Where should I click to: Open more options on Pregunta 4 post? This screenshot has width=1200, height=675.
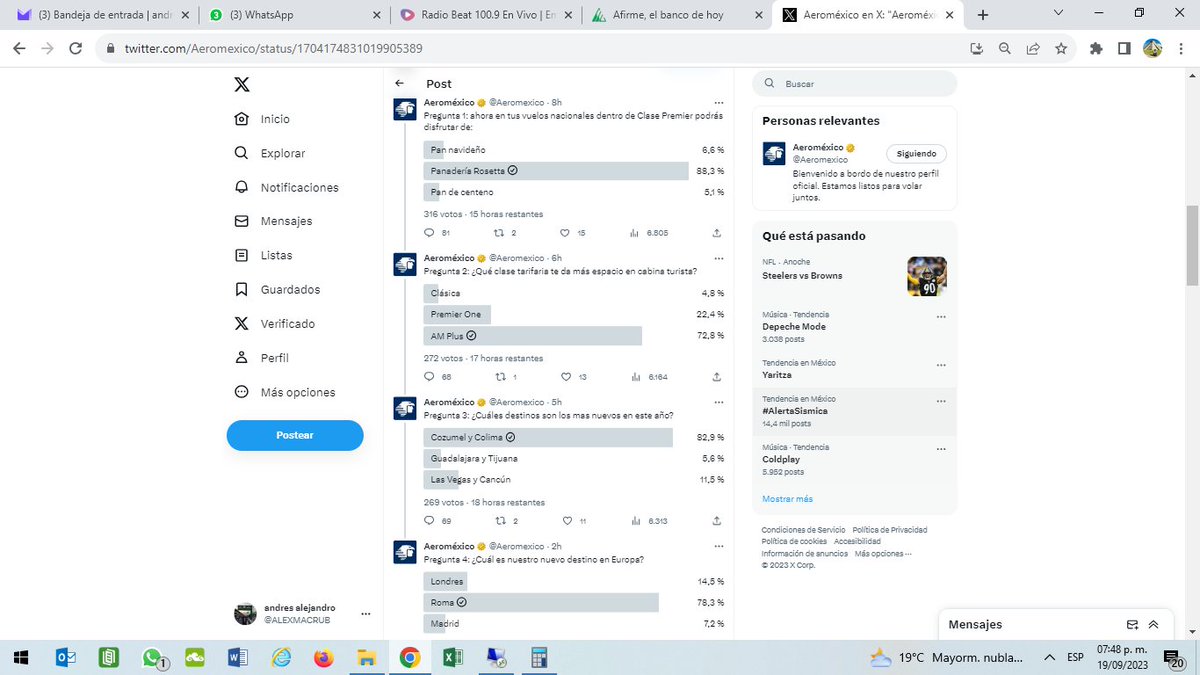(x=718, y=546)
